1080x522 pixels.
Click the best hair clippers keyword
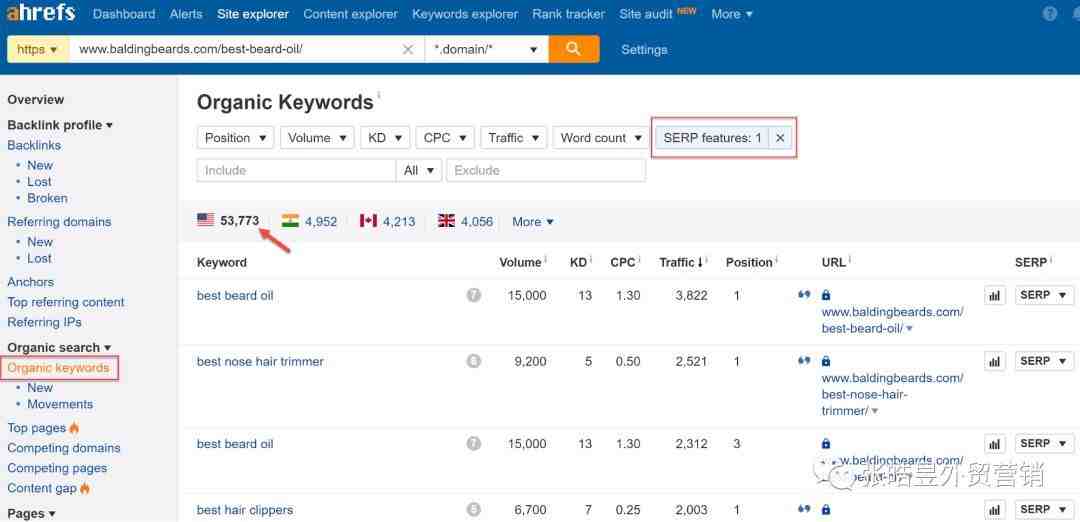[245, 510]
